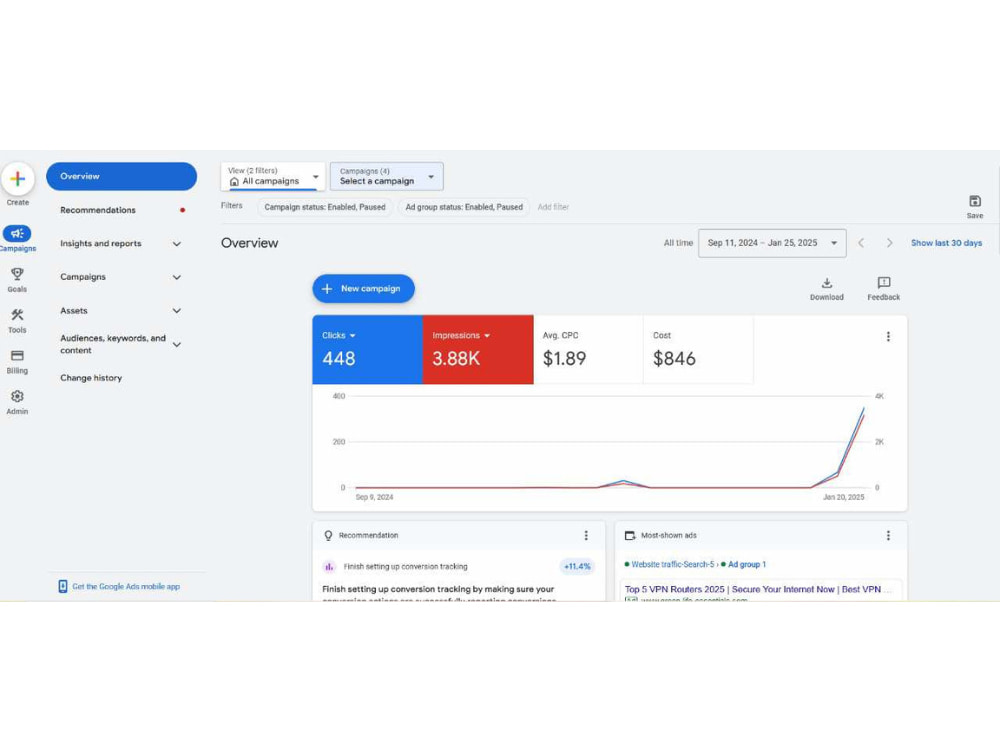
Task: Click the New campaign button
Action: coord(364,289)
